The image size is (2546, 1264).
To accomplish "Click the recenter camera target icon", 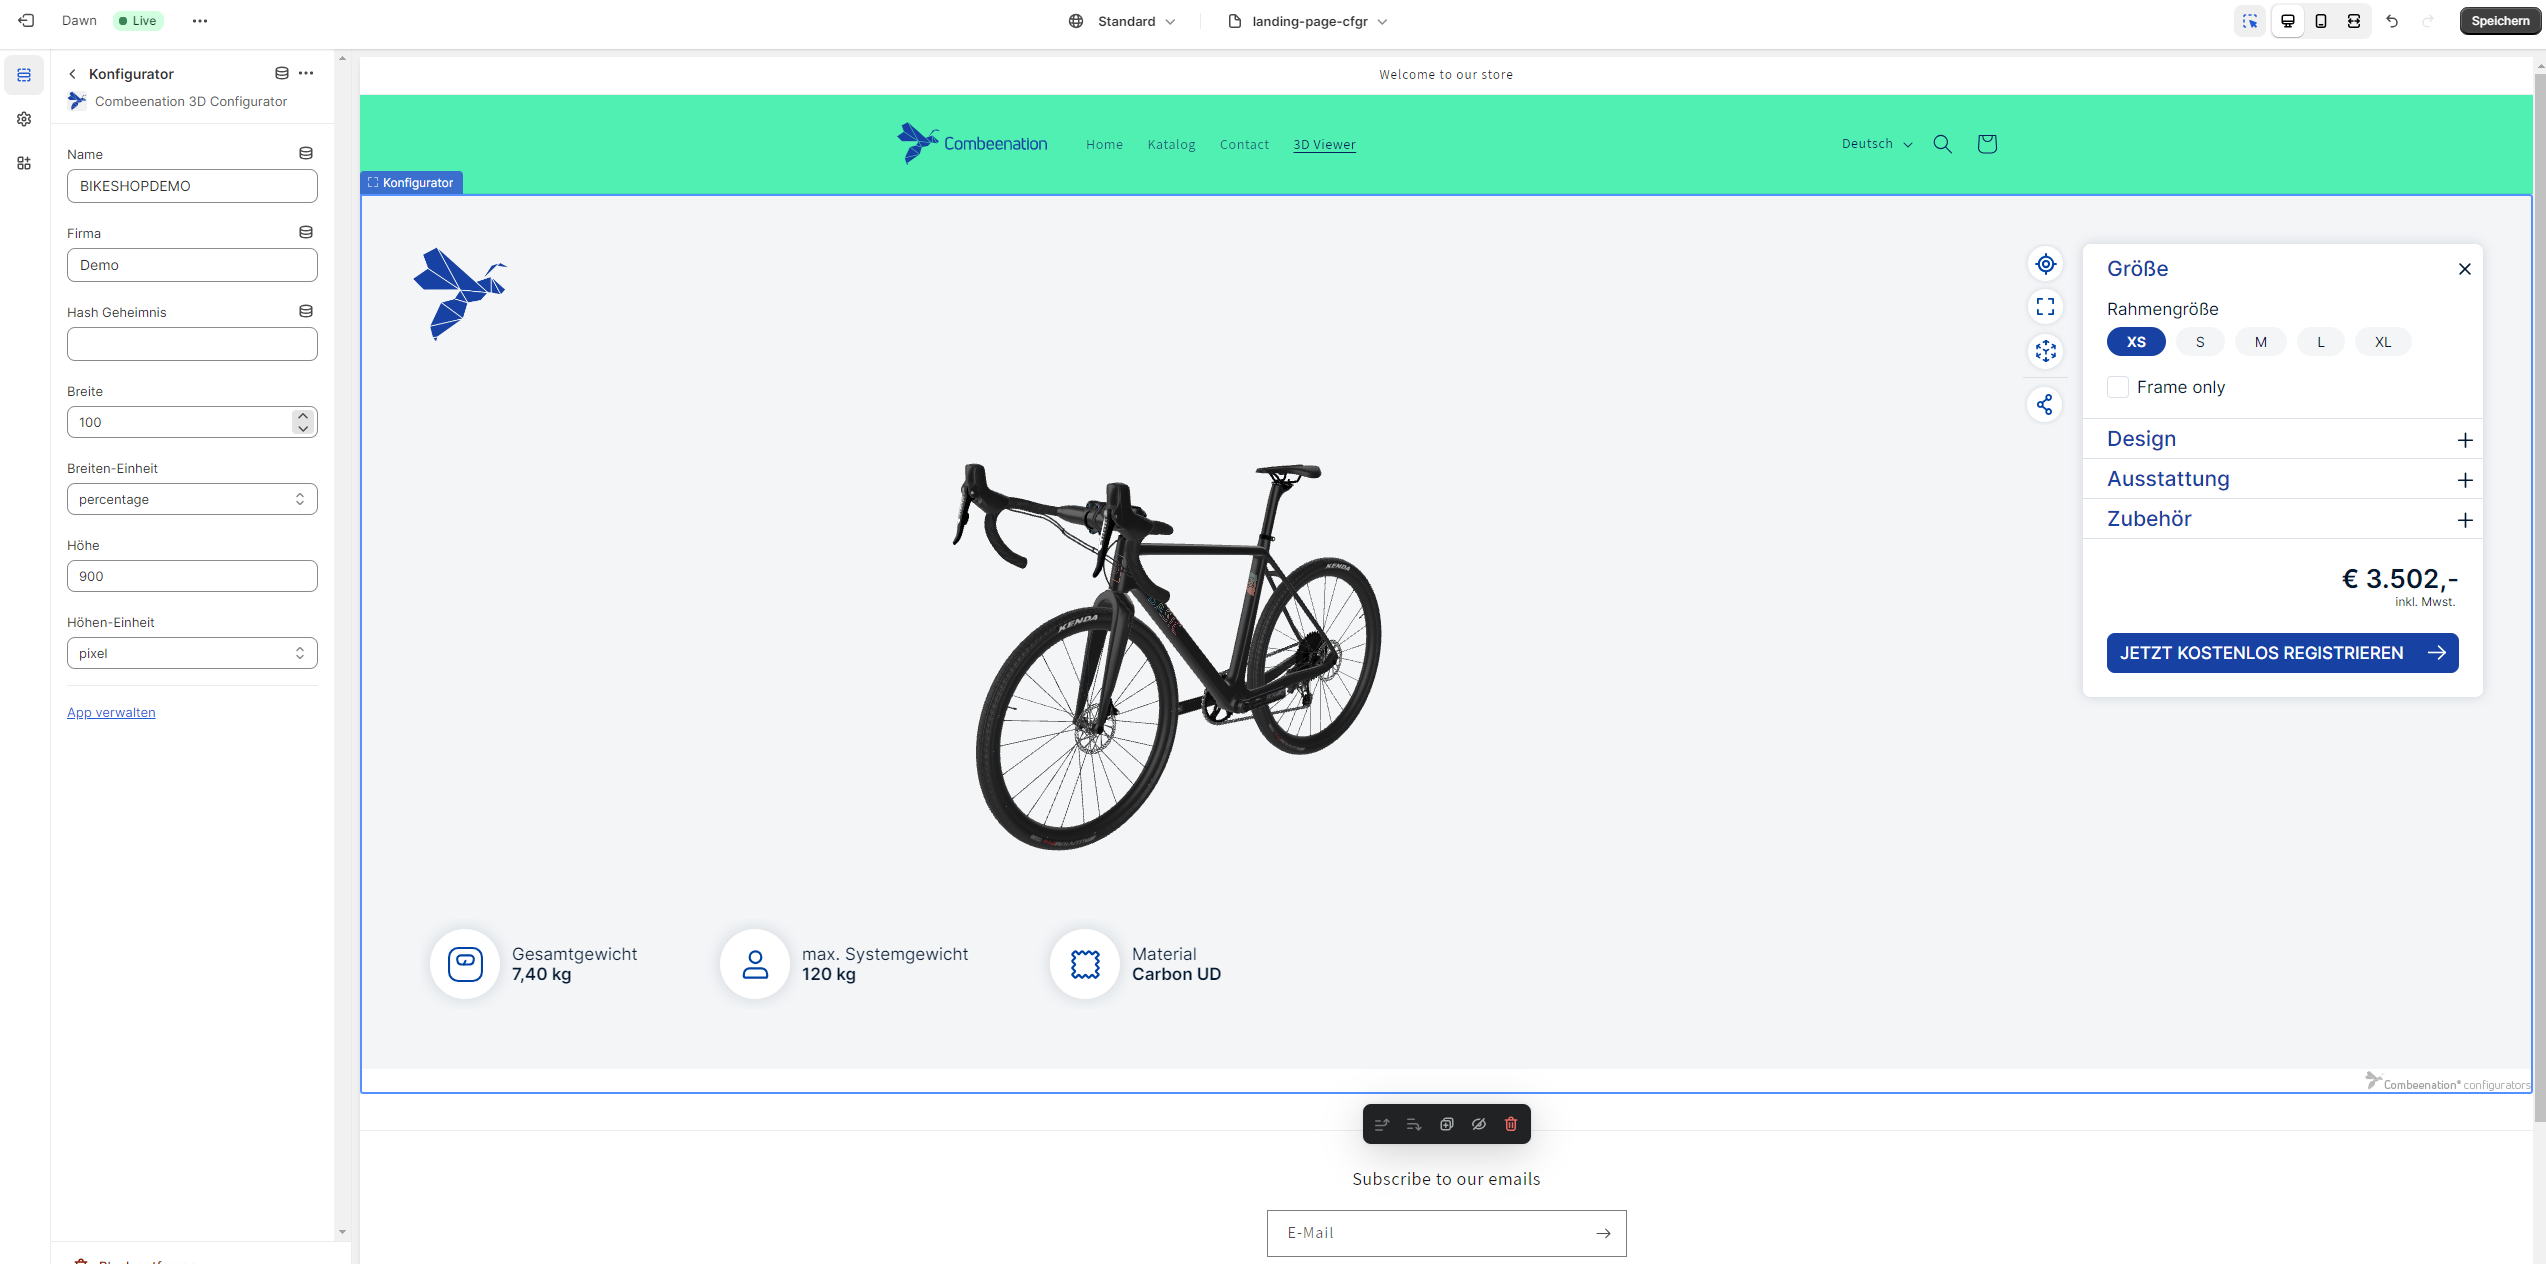I will pos(2045,264).
